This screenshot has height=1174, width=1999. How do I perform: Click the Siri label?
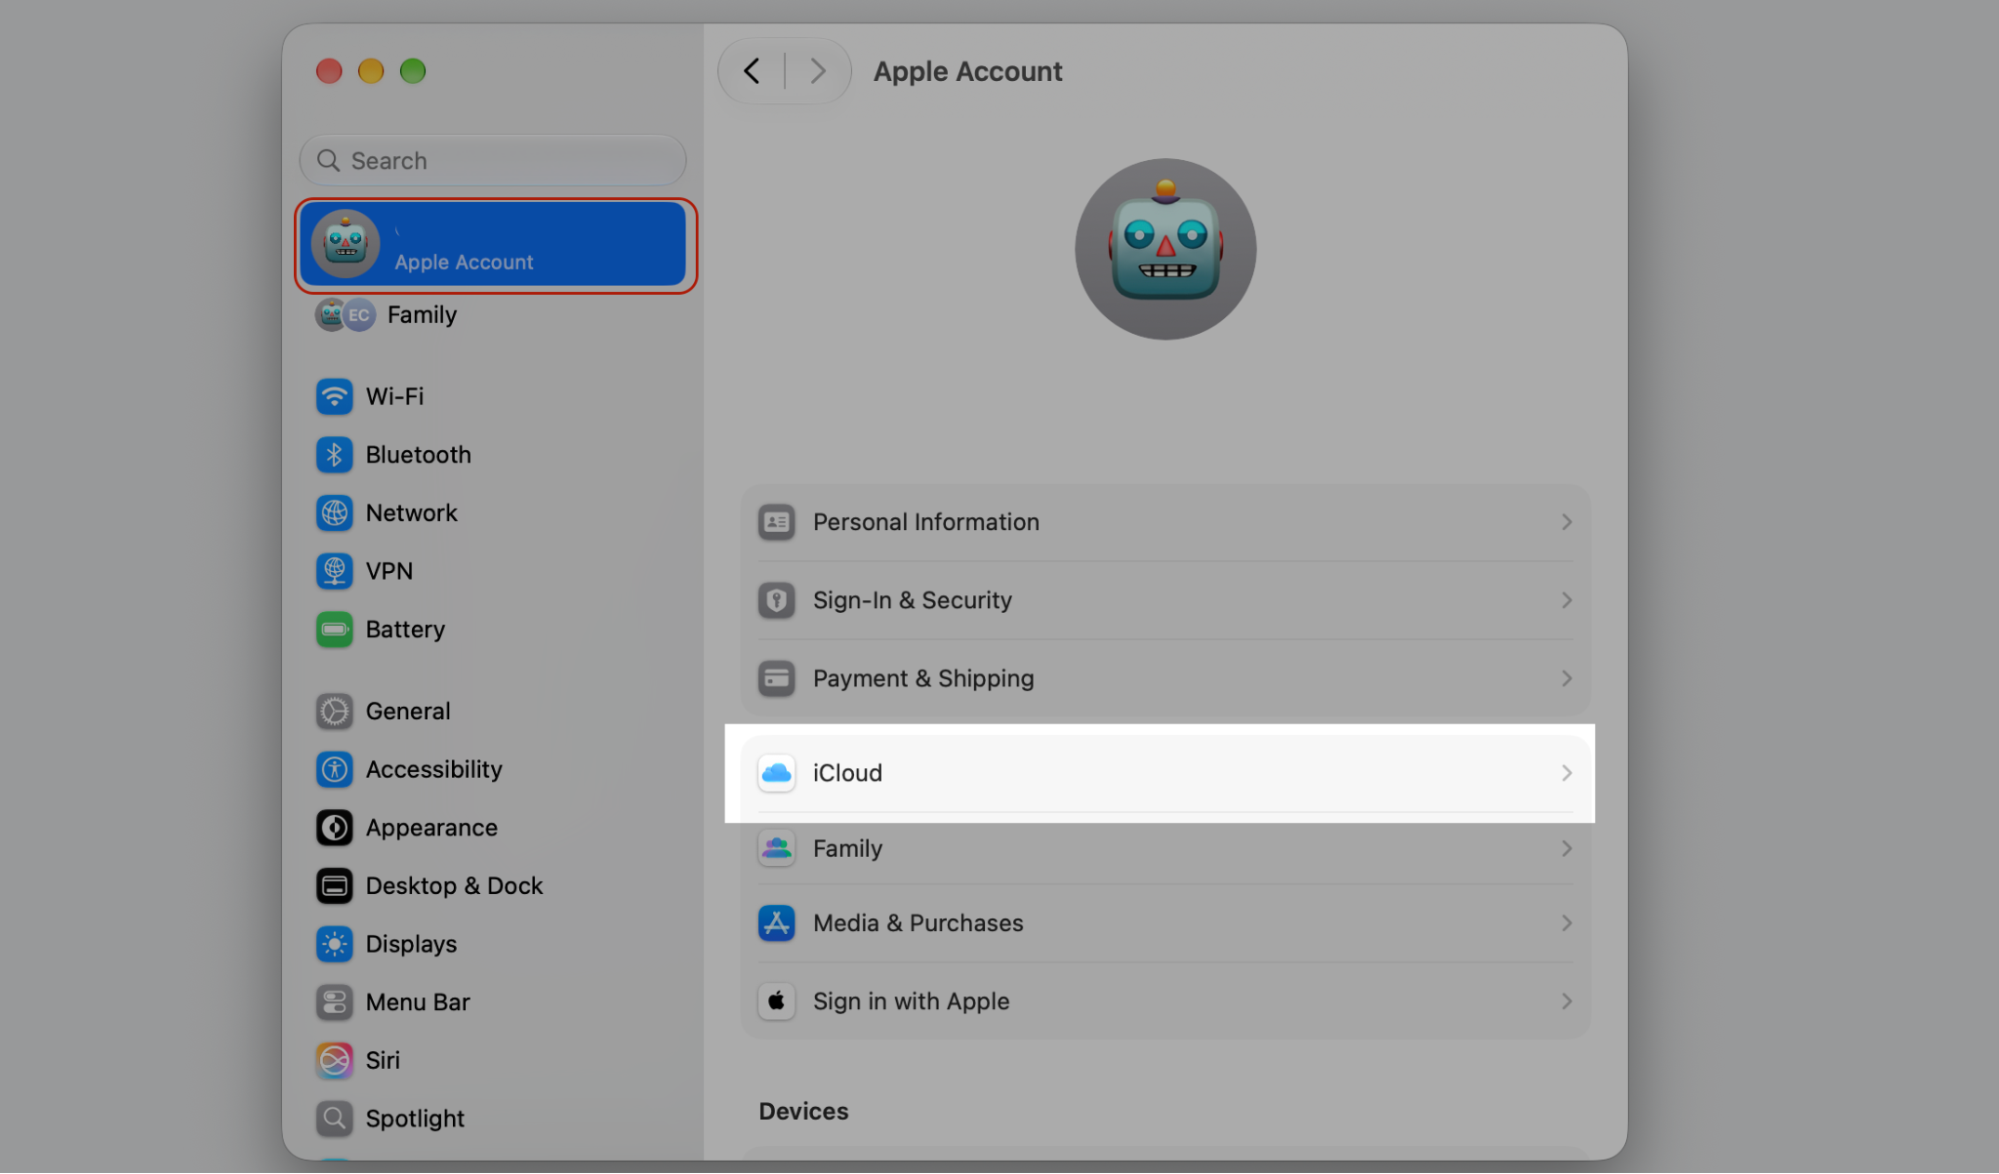[382, 1060]
